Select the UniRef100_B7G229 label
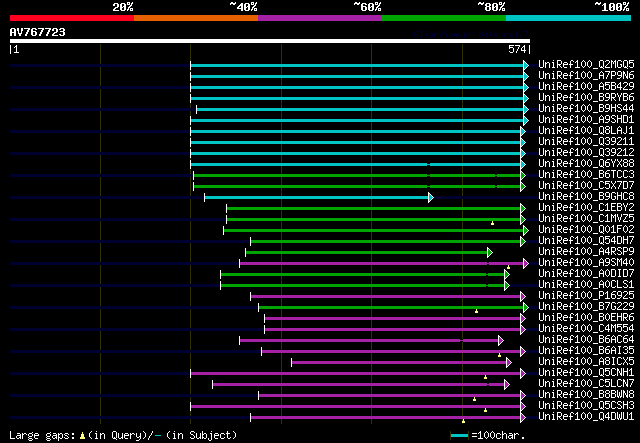This screenshot has width=640, height=443. click(586, 307)
